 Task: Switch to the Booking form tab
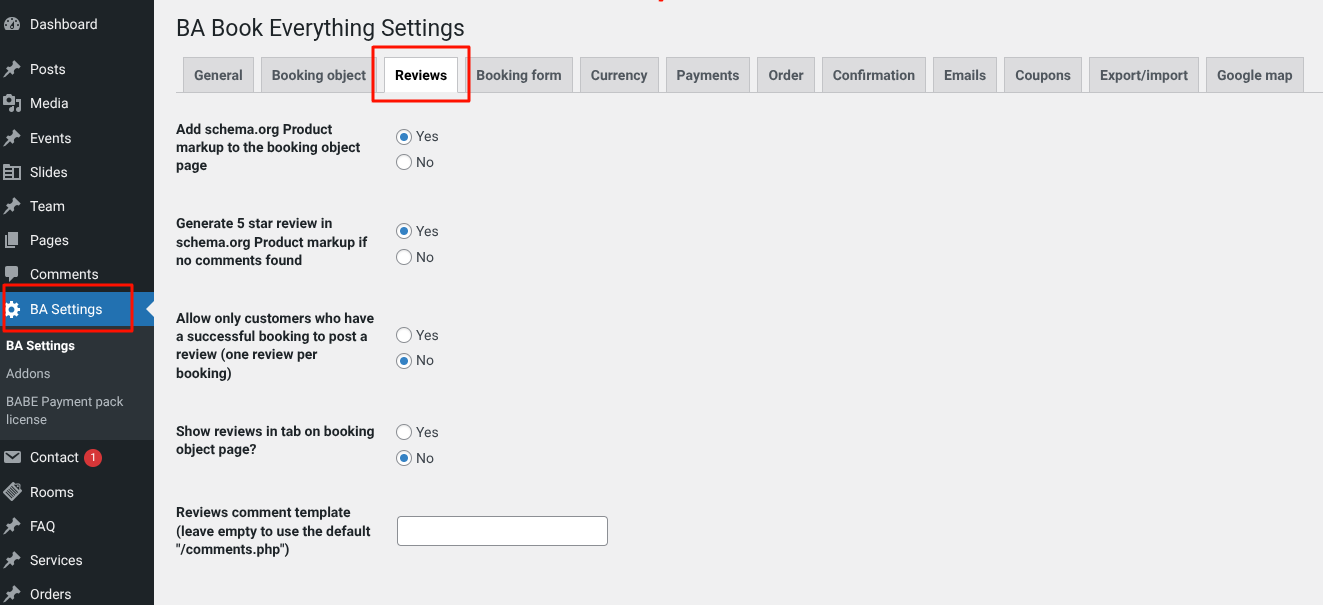coord(518,75)
